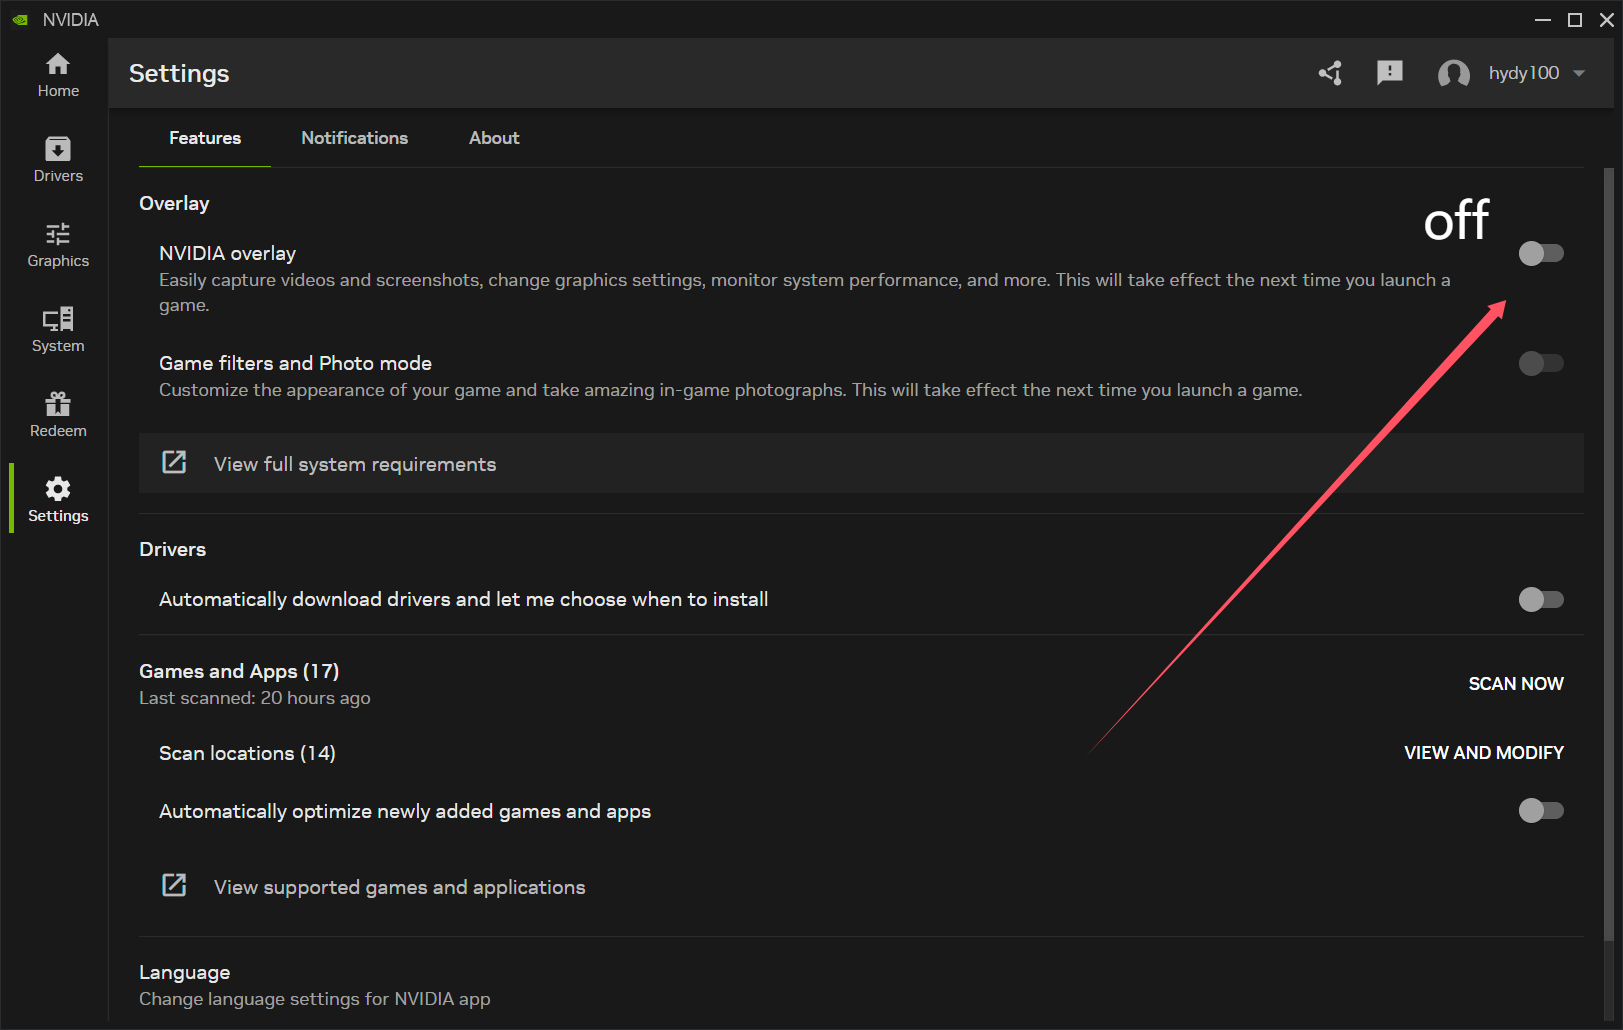Click the Settings page title
Screen dimensions: 1623x1030
click(x=179, y=73)
